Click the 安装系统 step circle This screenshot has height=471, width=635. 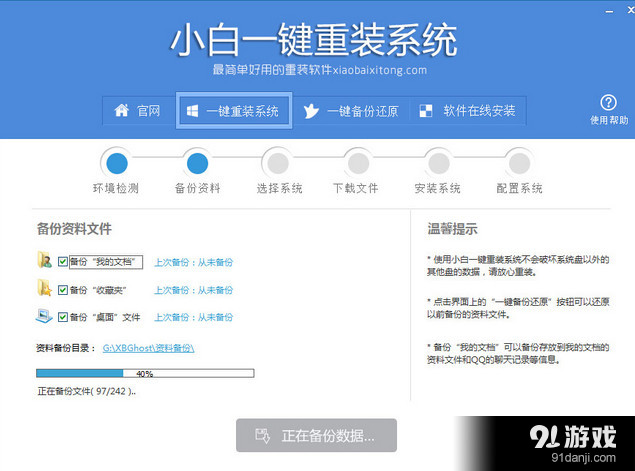(x=439, y=163)
